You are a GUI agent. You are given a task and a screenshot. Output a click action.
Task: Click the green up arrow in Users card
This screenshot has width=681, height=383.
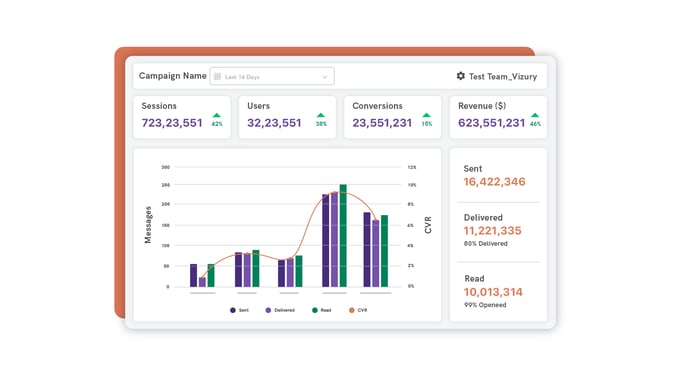[x=321, y=115]
